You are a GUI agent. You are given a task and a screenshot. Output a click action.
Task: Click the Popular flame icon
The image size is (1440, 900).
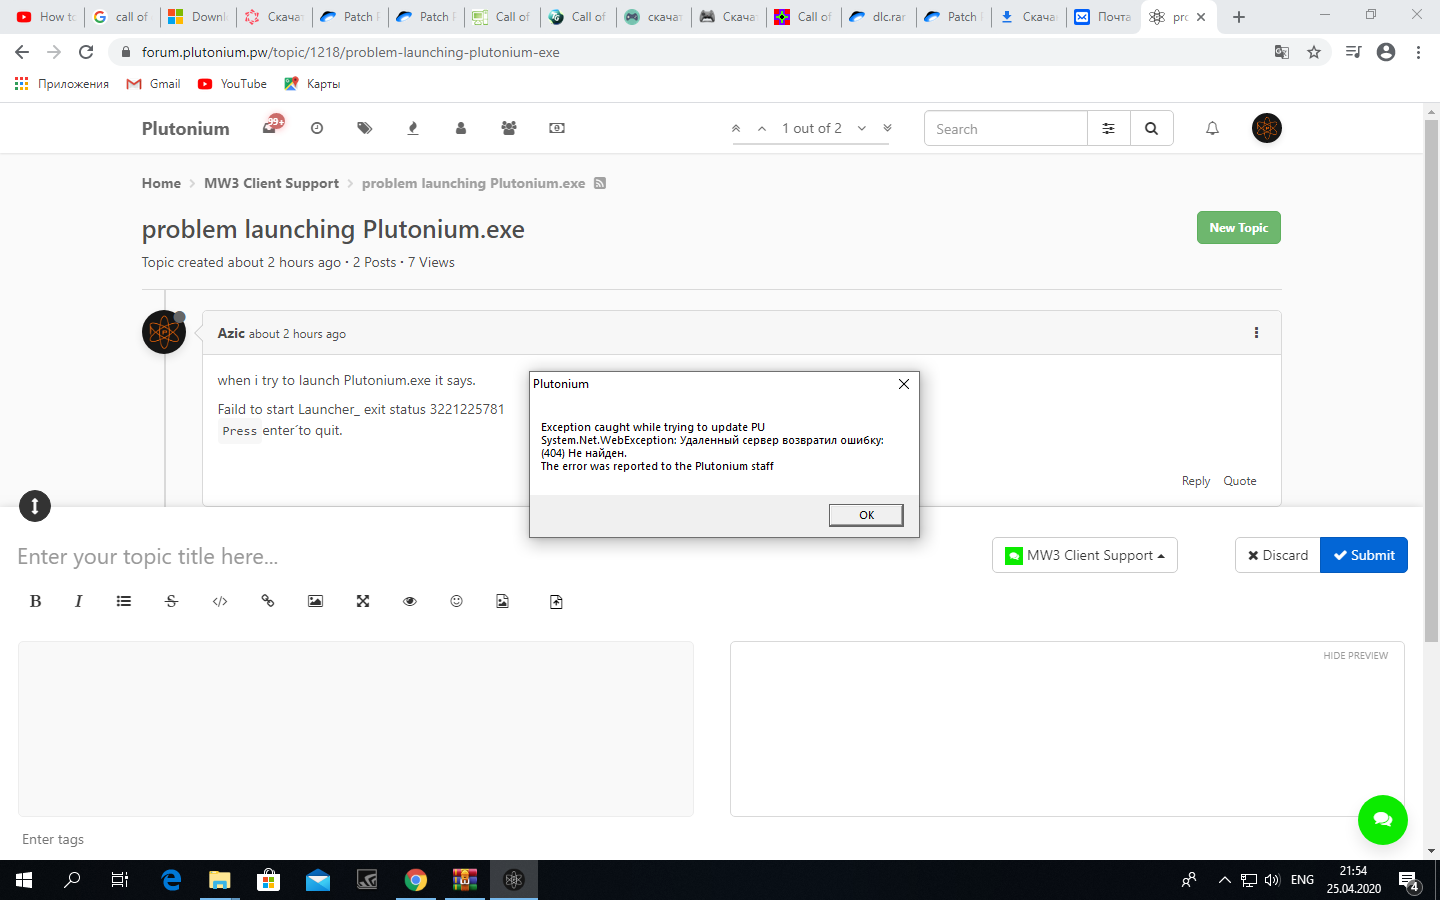413,128
